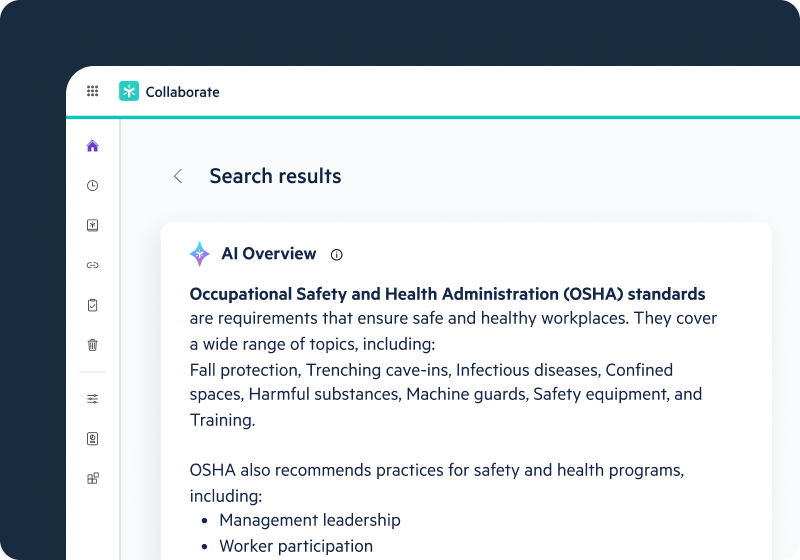Click the info icon beside AI Overview
800x560 pixels.
click(x=336, y=255)
